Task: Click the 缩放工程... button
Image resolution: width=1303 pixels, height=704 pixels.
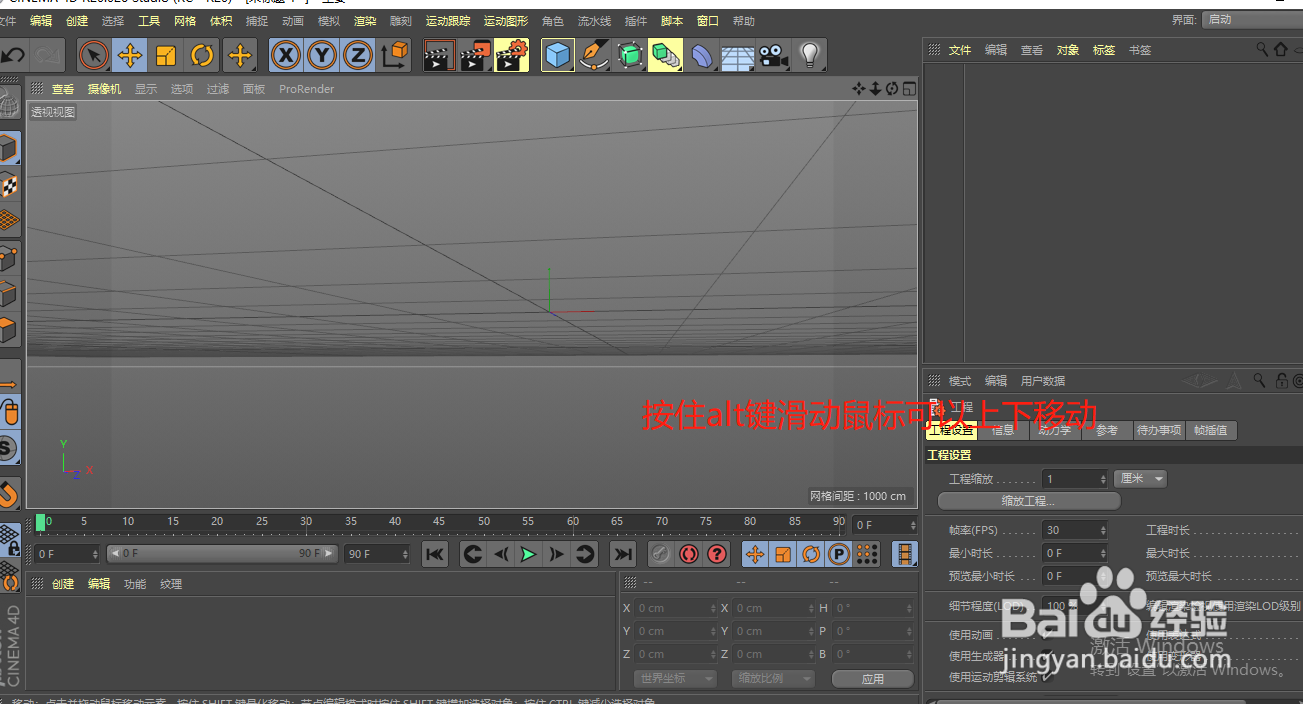Action: [1028, 501]
